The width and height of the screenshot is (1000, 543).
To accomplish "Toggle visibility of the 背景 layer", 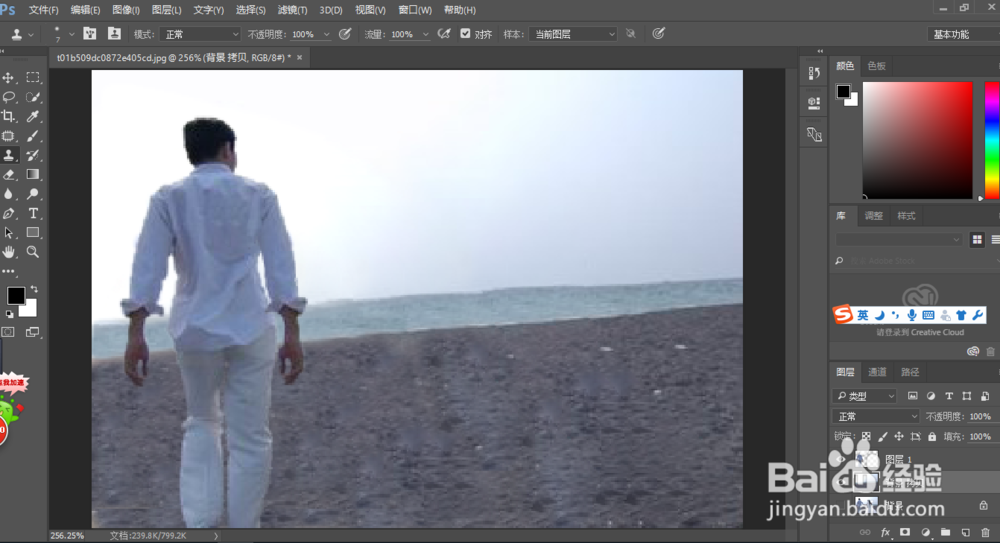I will point(841,504).
